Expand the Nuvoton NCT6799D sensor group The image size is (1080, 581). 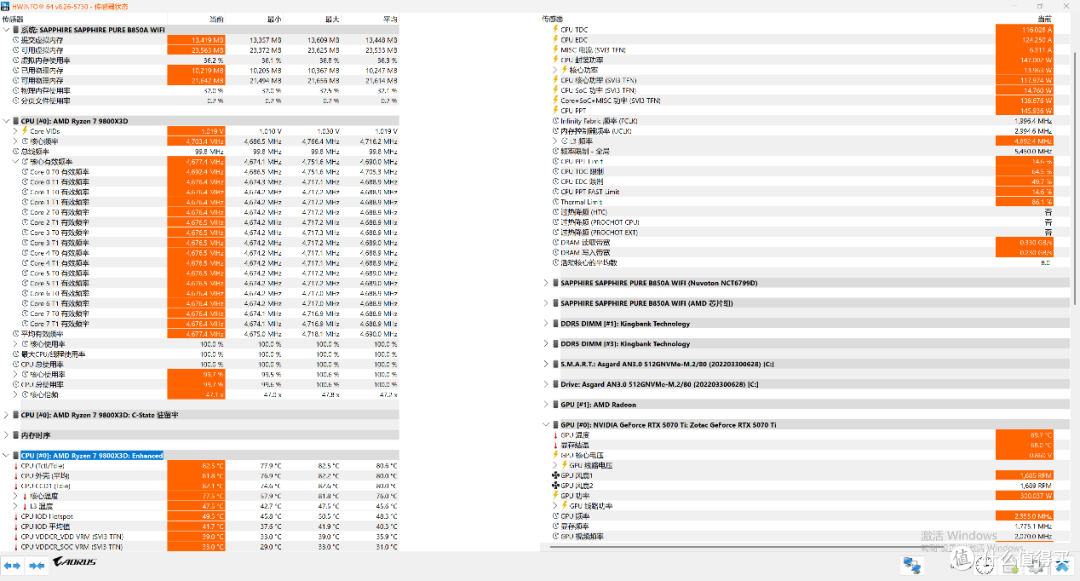click(546, 283)
